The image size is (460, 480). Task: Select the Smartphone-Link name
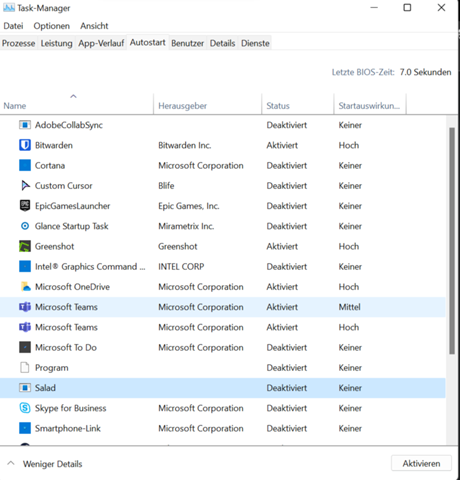click(x=68, y=428)
